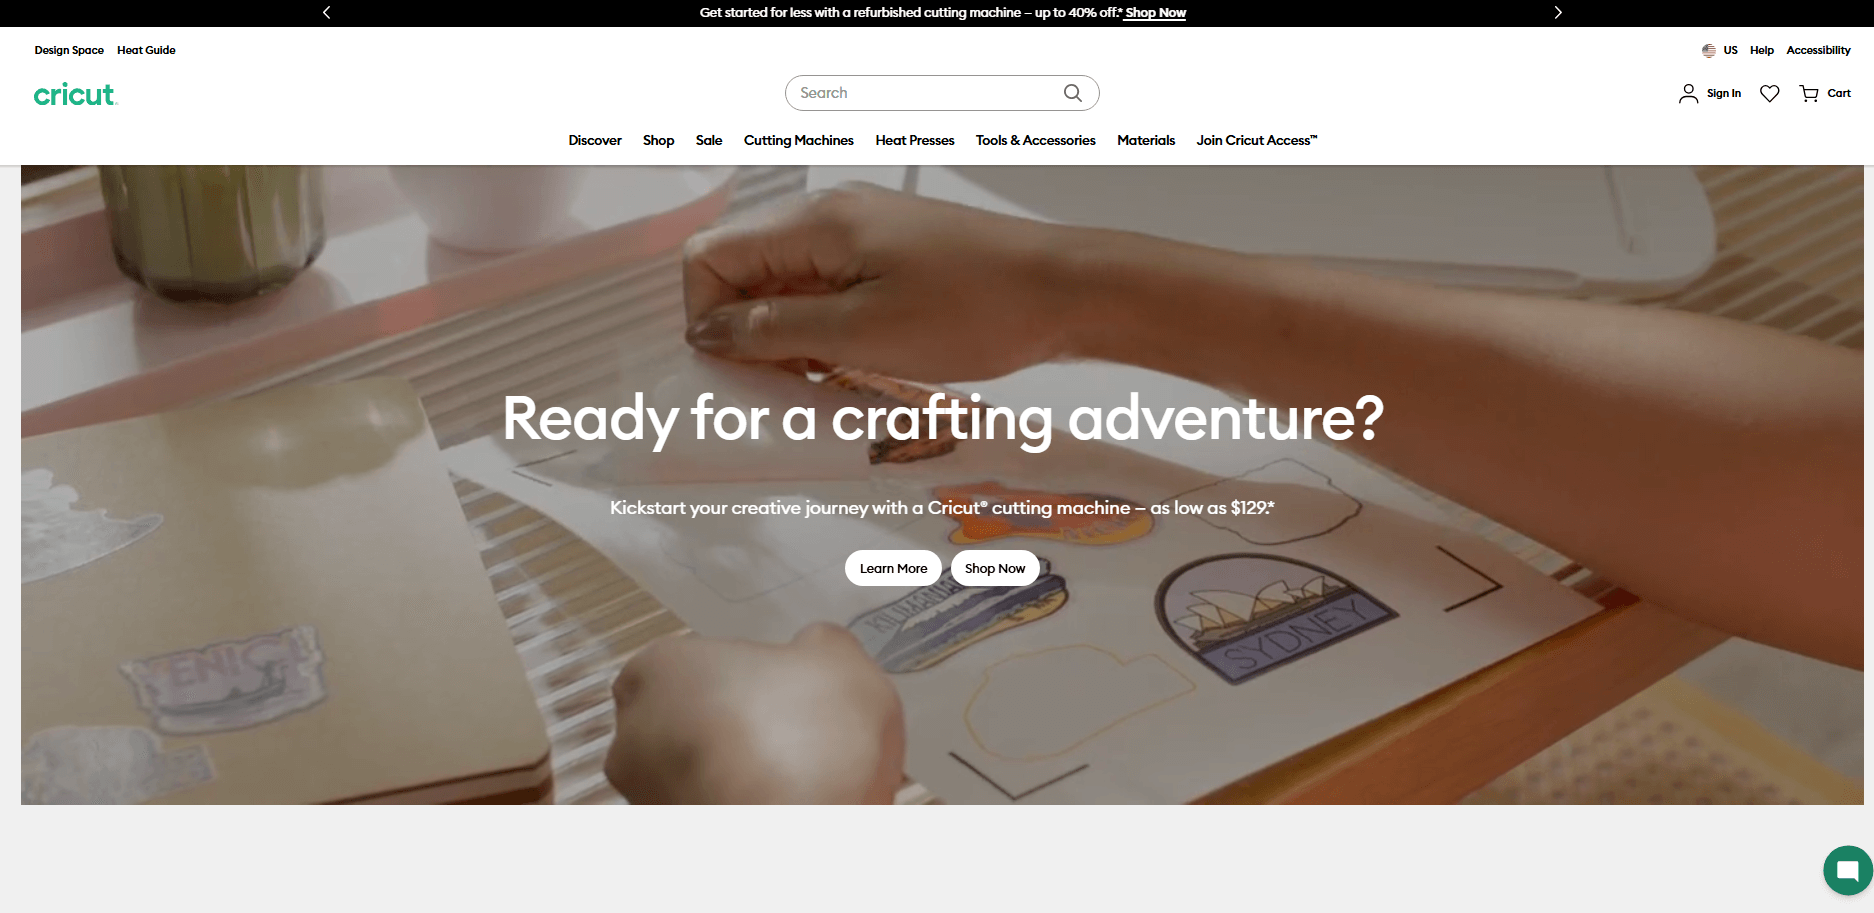Go to the Cricut logo home
Image resolution: width=1874 pixels, height=913 pixels.
(76, 95)
